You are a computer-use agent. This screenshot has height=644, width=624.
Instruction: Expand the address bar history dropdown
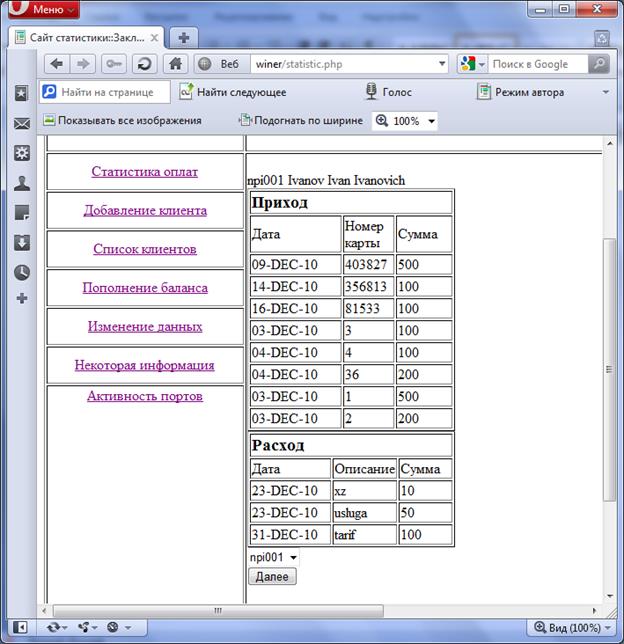[x=442, y=64]
